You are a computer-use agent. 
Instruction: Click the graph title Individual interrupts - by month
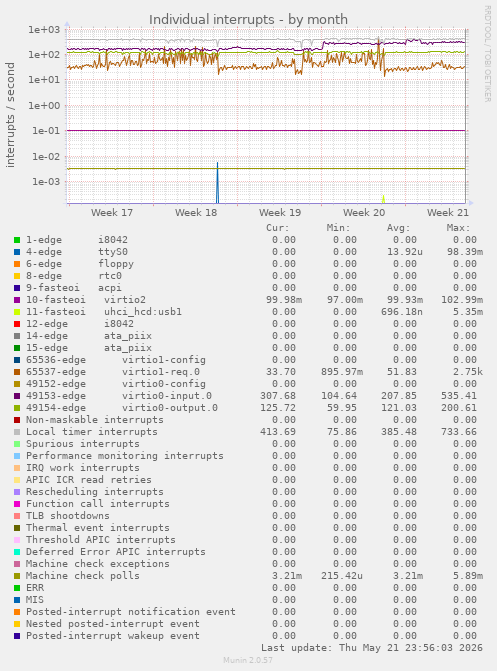pyautogui.click(x=248, y=20)
